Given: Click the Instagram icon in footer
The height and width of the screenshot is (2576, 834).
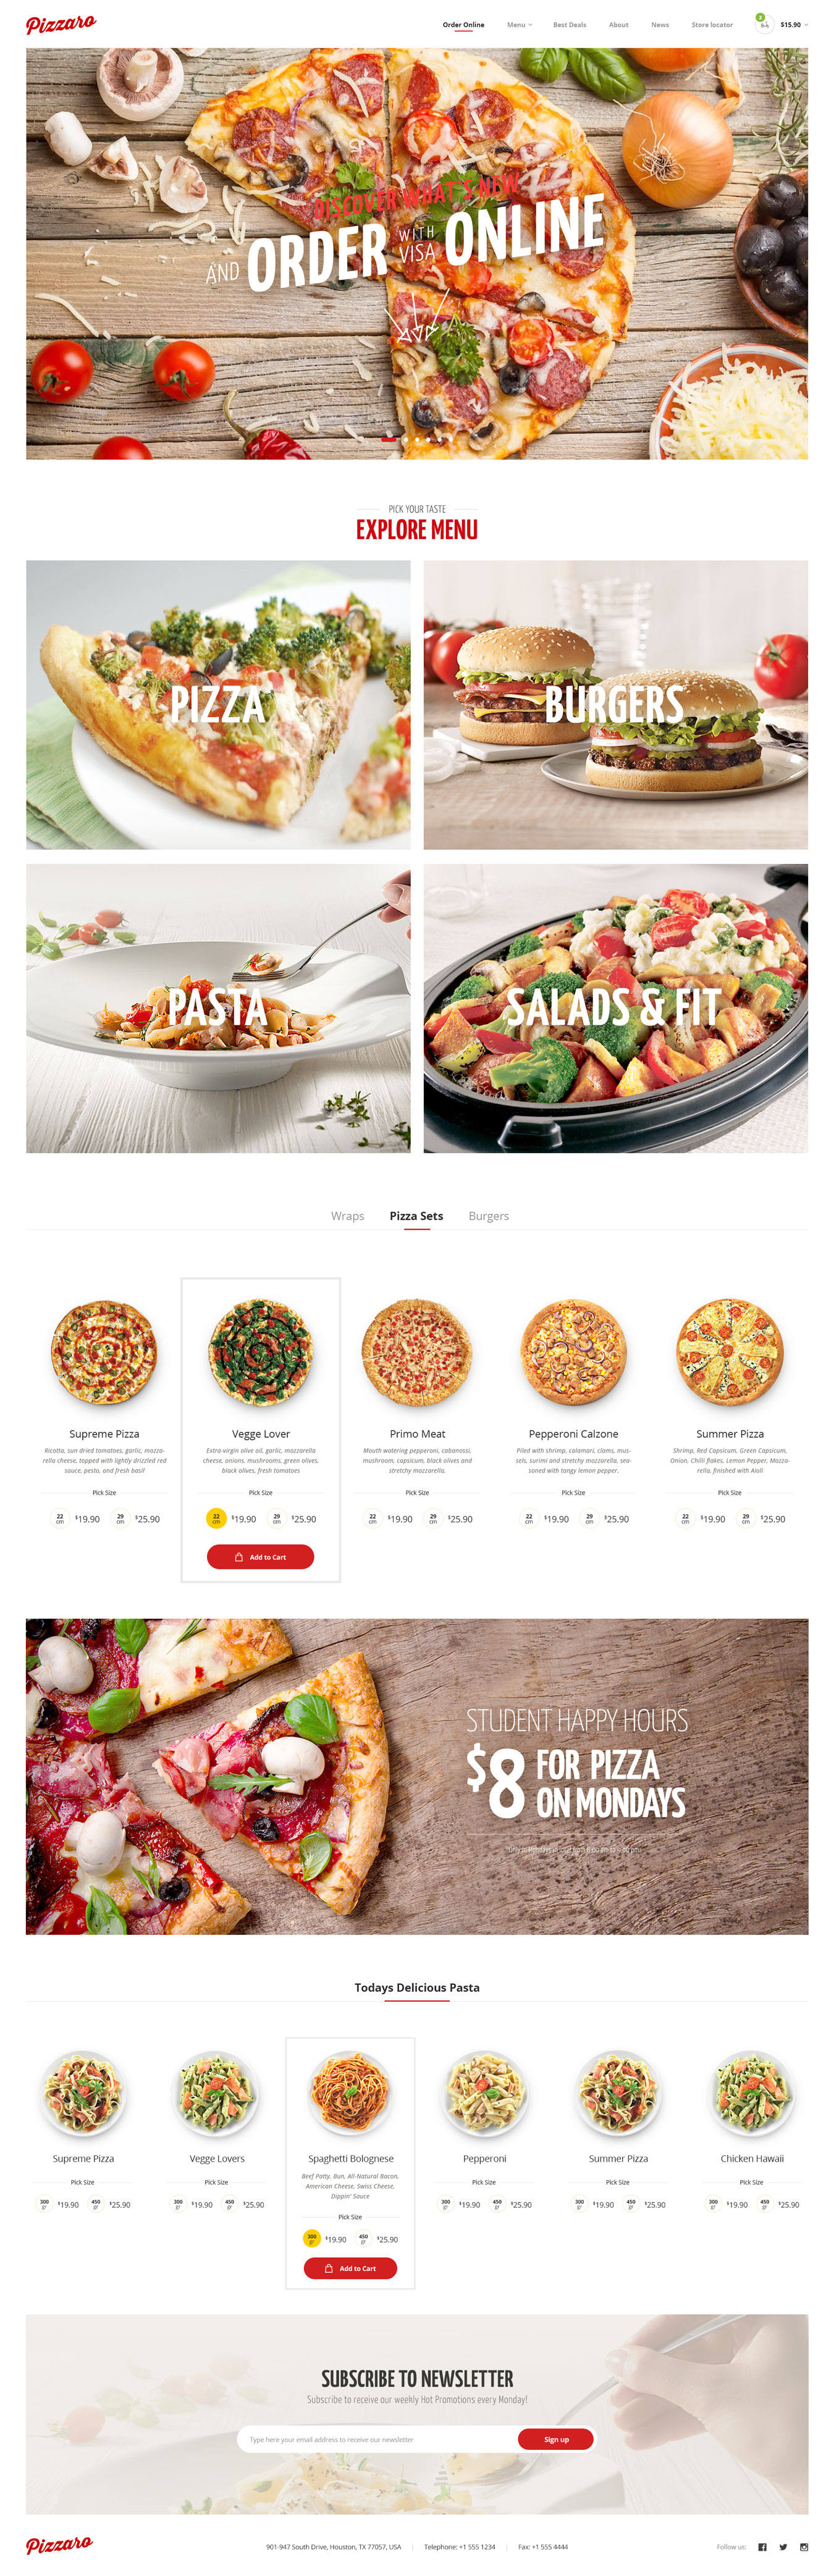Looking at the screenshot, I should (804, 2547).
